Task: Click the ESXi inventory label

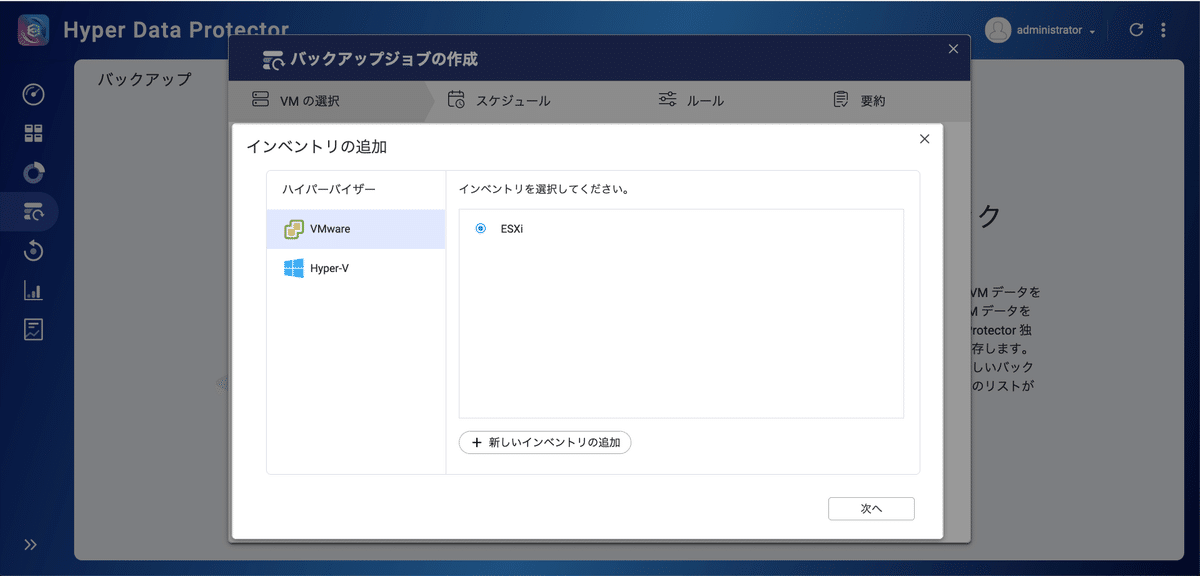Action: click(512, 229)
